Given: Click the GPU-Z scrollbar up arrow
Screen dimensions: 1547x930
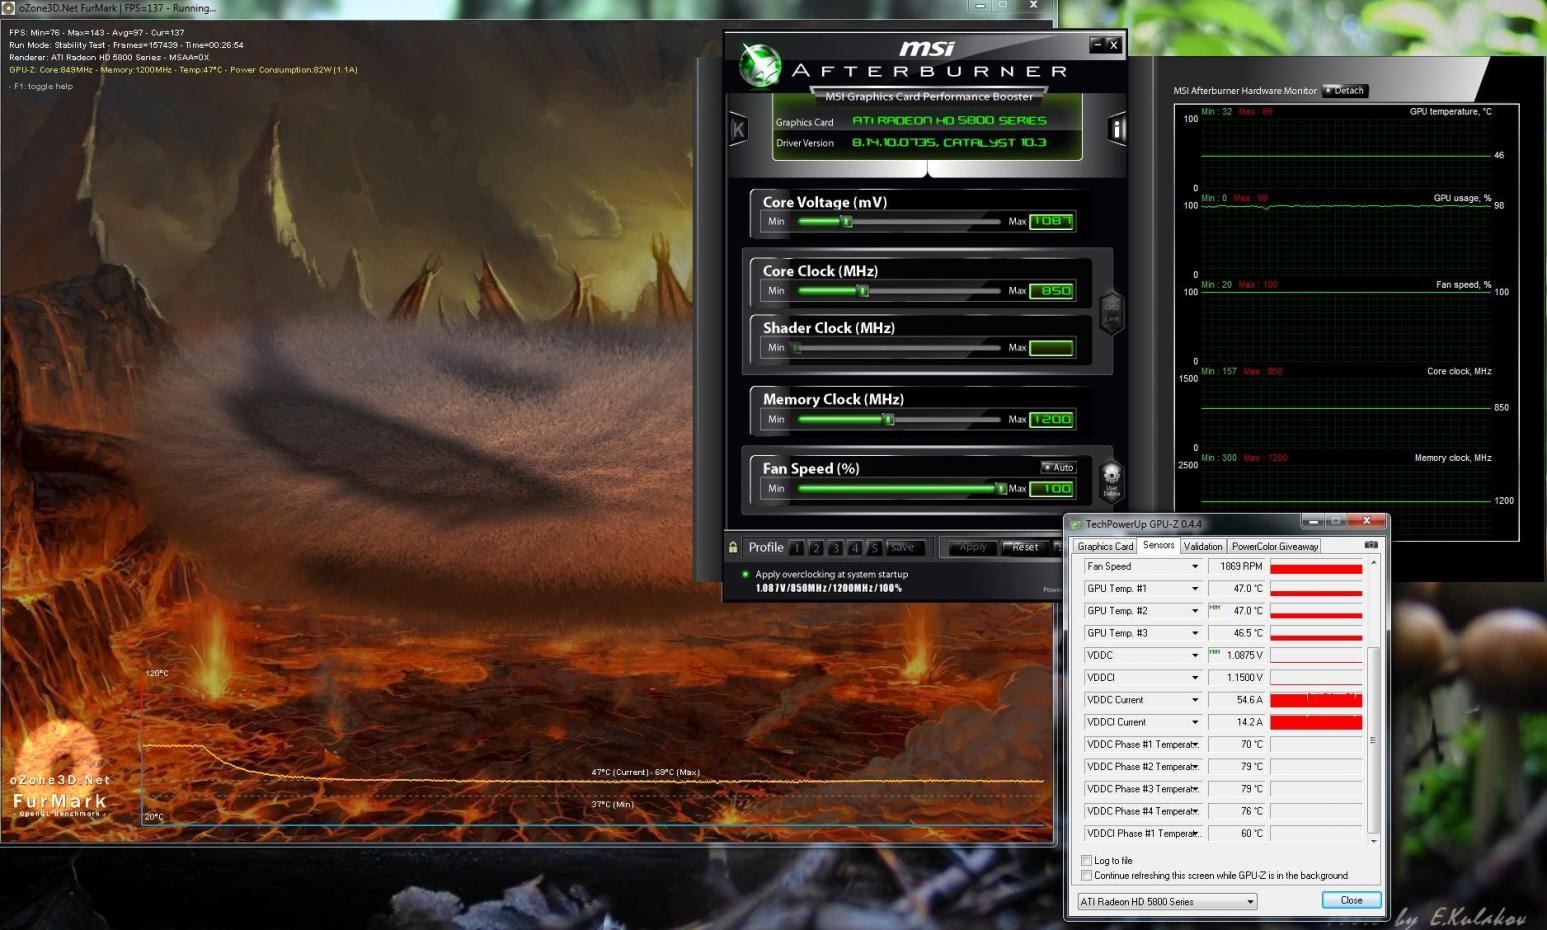Looking at the screenshot, I should 1373,563.
